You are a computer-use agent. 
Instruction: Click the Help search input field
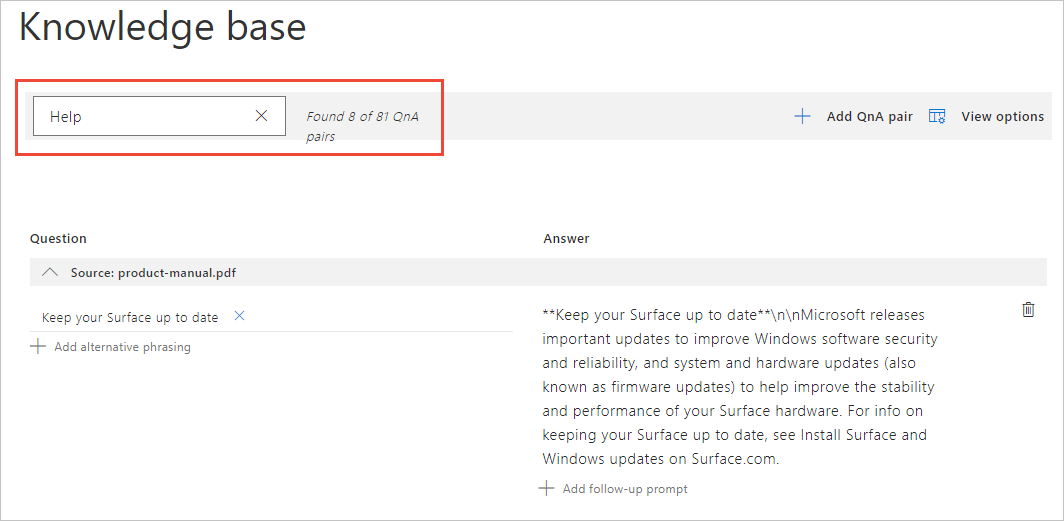coord(159,116)
